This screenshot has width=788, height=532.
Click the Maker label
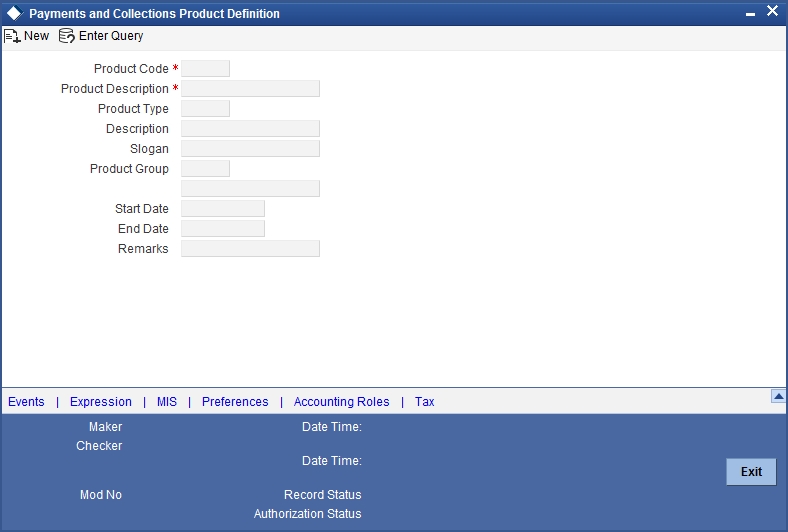(106, 427)
